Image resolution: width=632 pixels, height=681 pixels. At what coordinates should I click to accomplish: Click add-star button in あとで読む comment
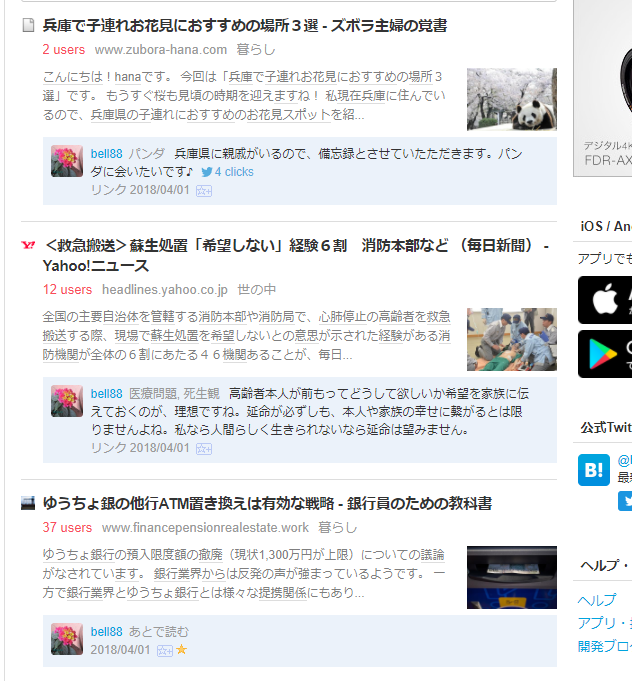[165, 651]
